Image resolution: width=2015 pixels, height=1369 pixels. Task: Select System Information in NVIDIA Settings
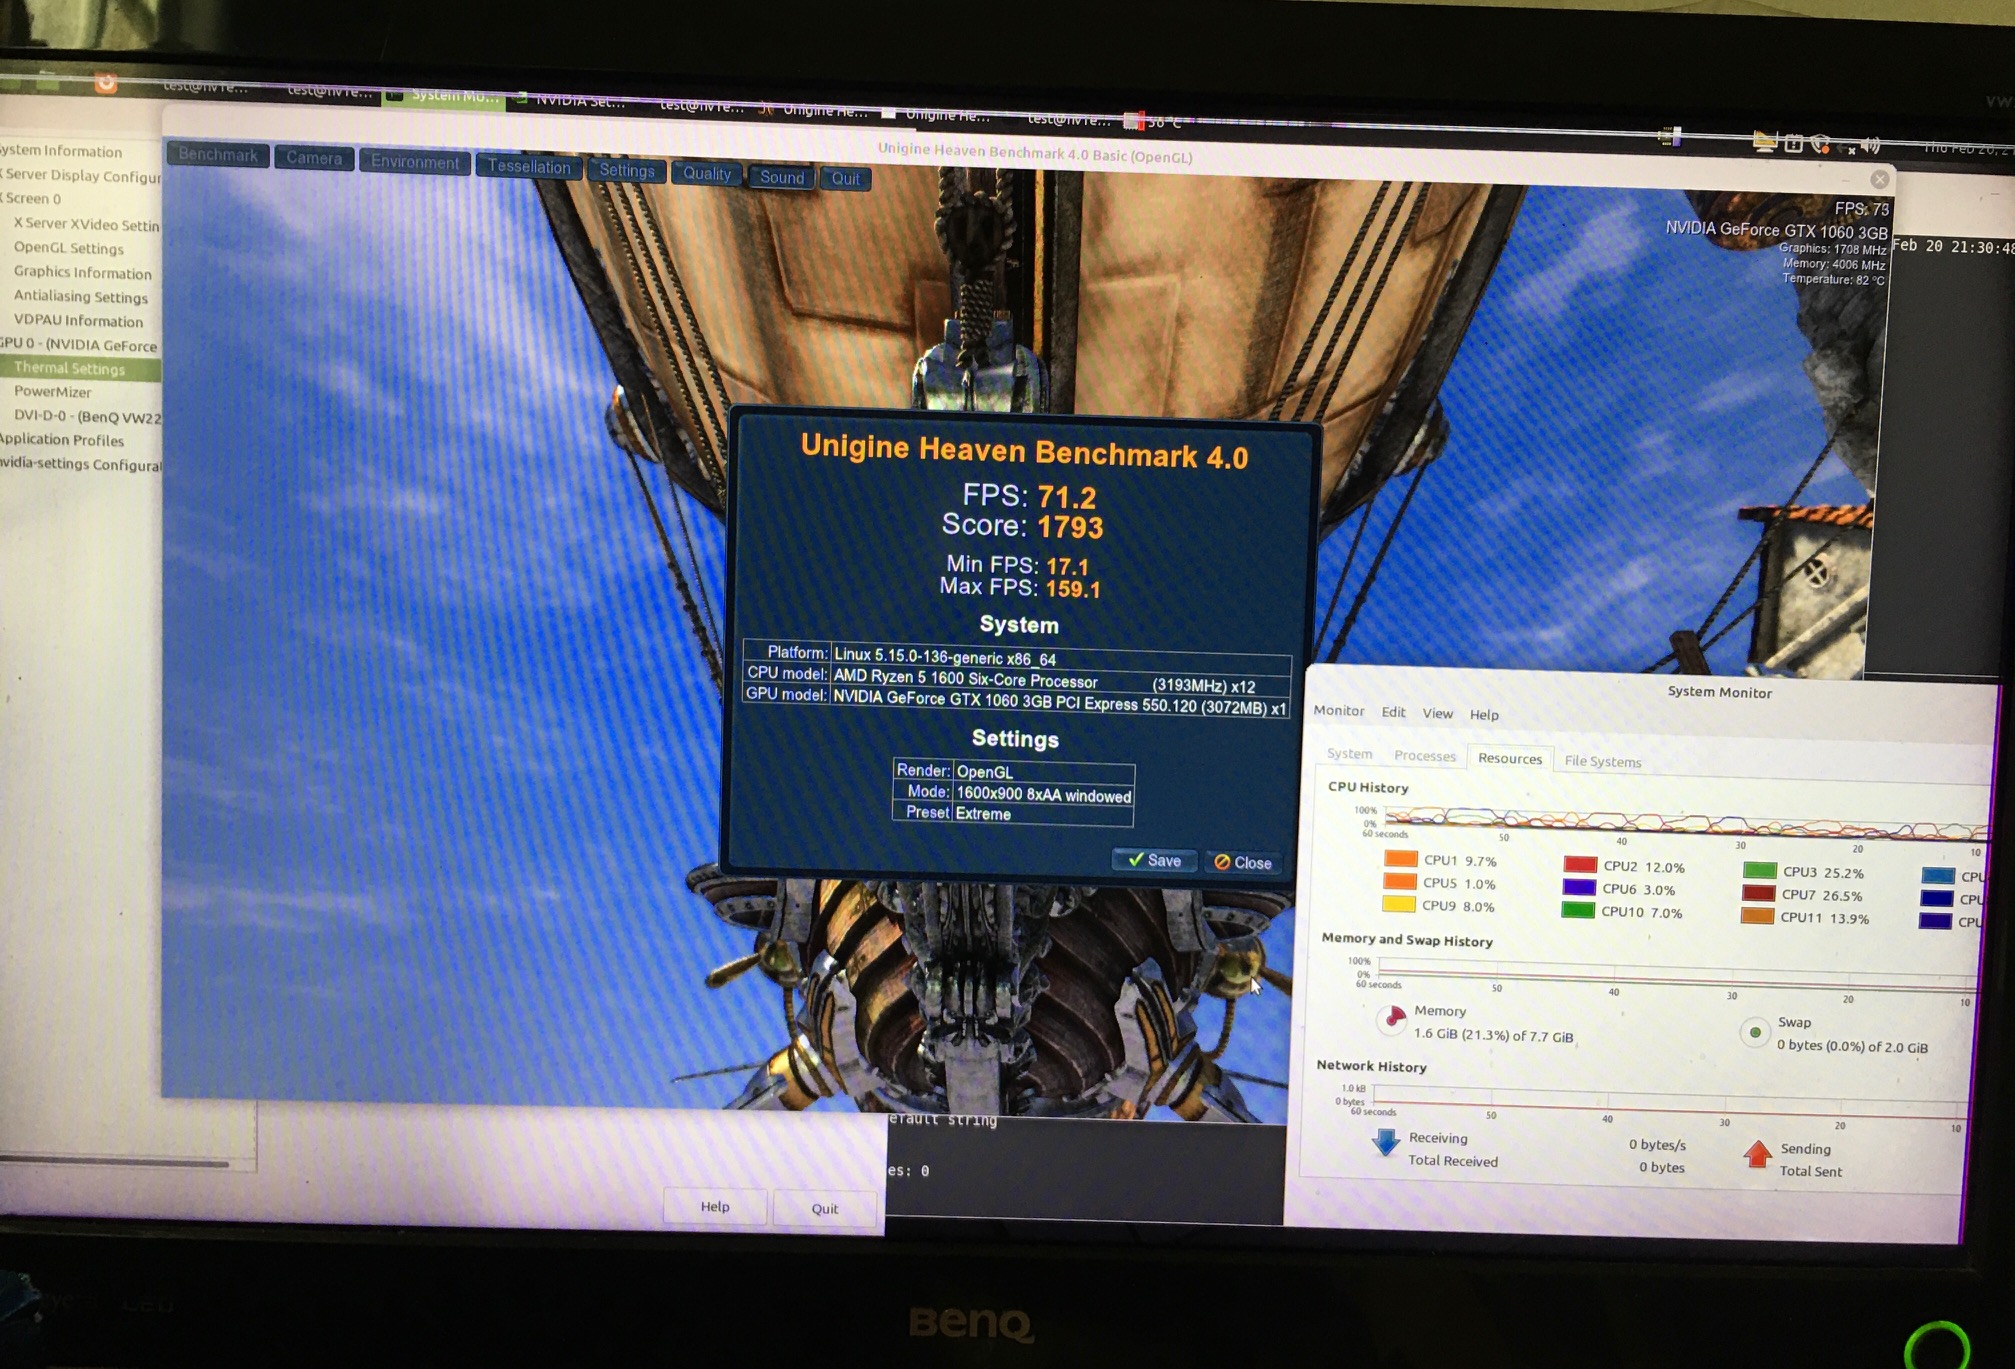tap(61, 151)
